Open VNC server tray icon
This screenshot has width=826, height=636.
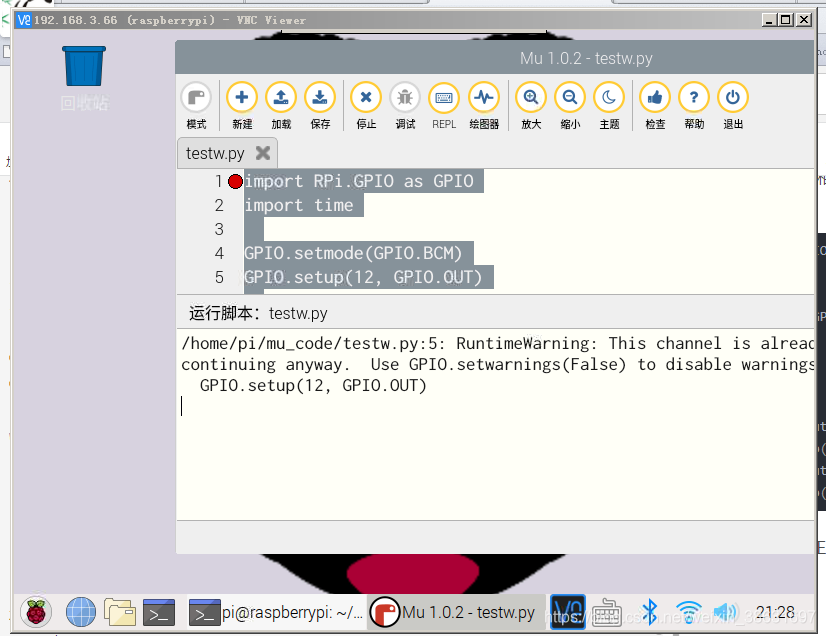pos(568,612)
